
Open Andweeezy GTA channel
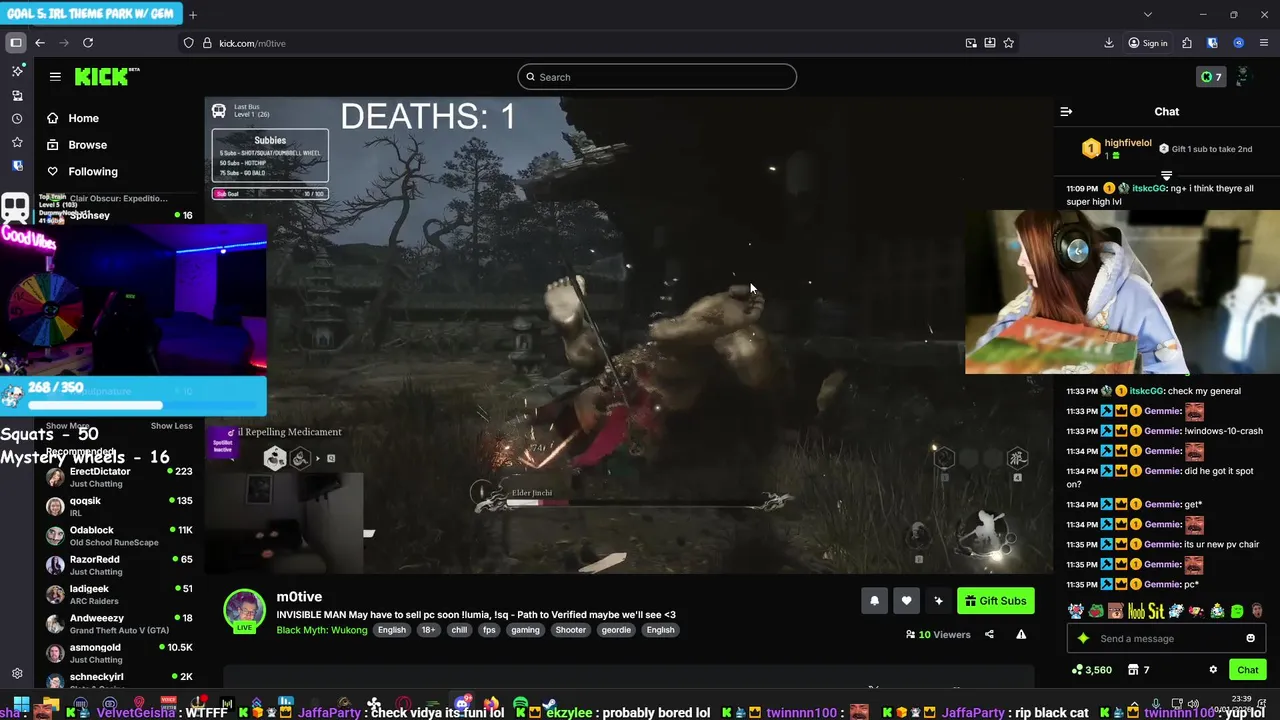pyautogui.click(x=119, y=624)
